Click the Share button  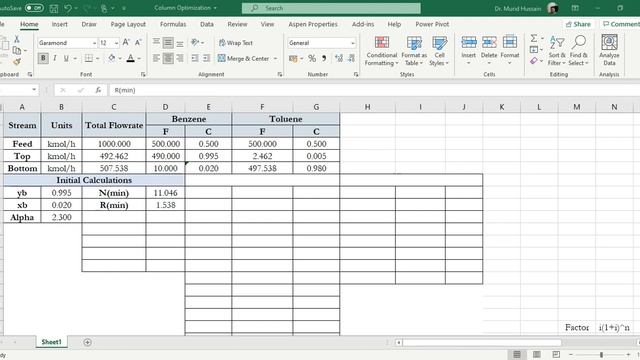(x=578, y=24)
